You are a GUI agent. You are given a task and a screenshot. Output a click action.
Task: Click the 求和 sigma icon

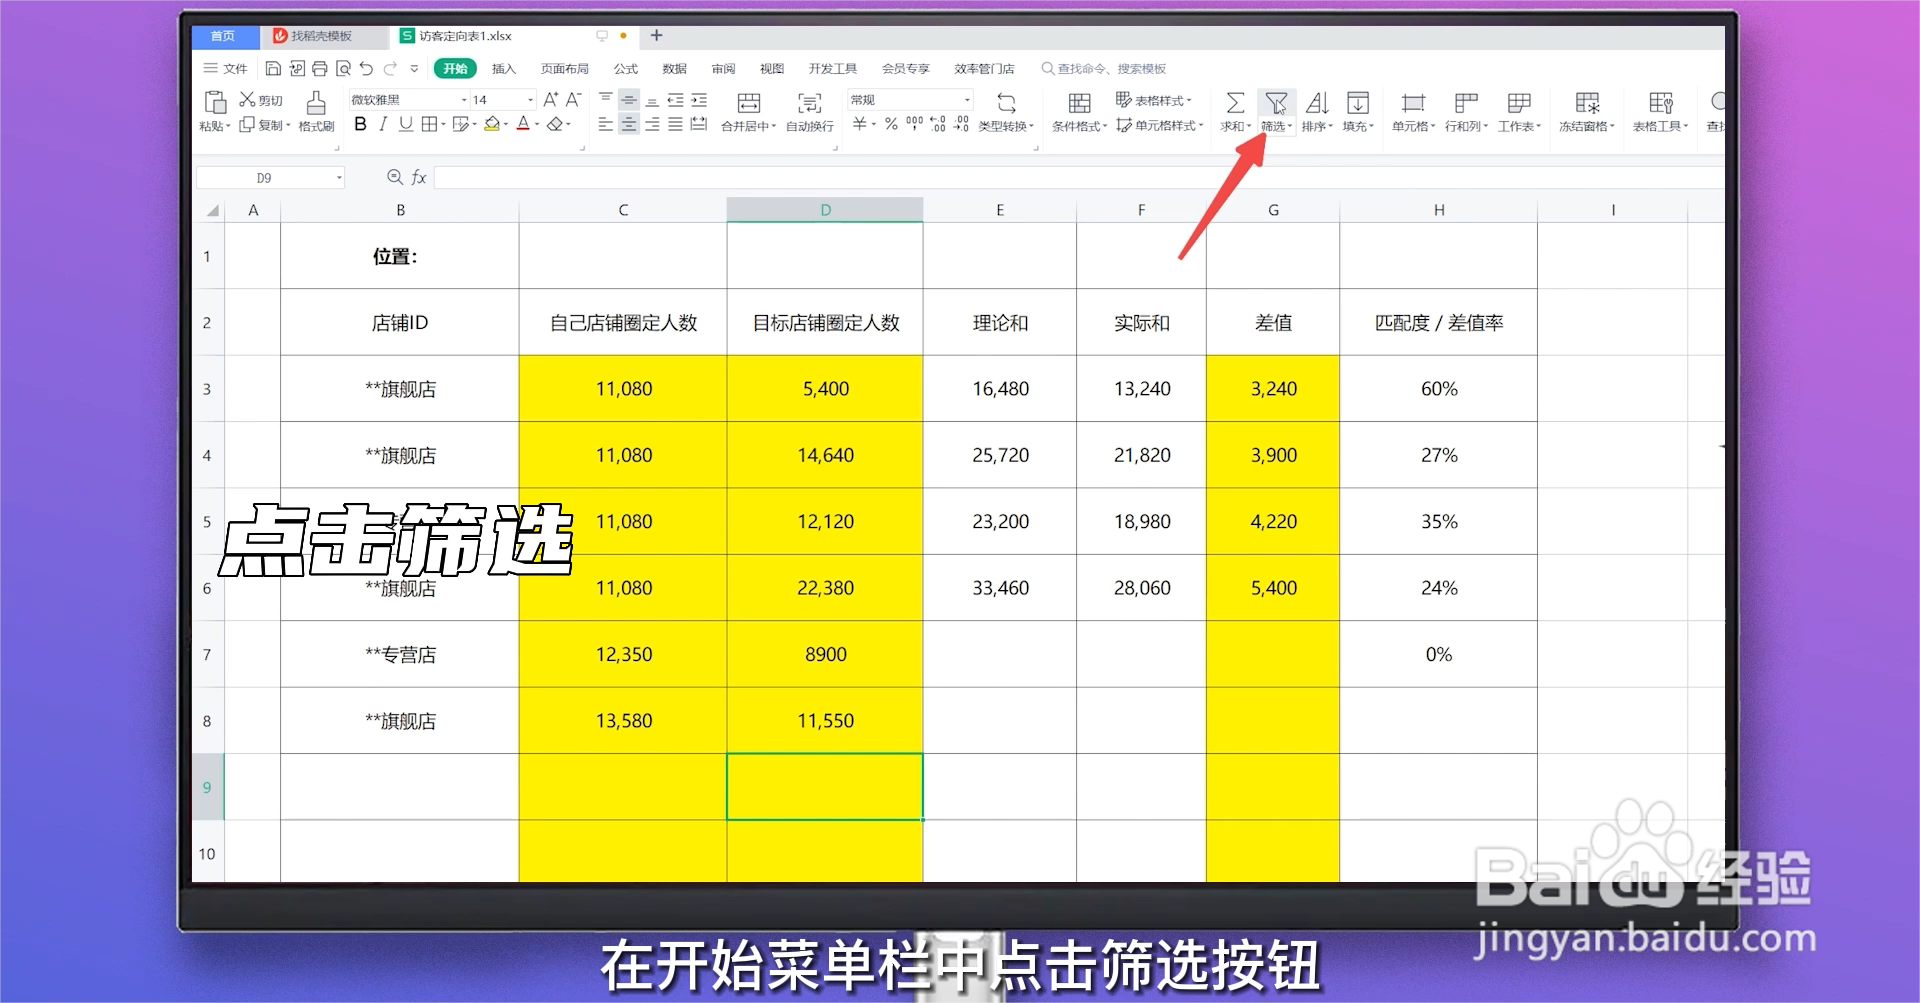(x=1235, y=103)
